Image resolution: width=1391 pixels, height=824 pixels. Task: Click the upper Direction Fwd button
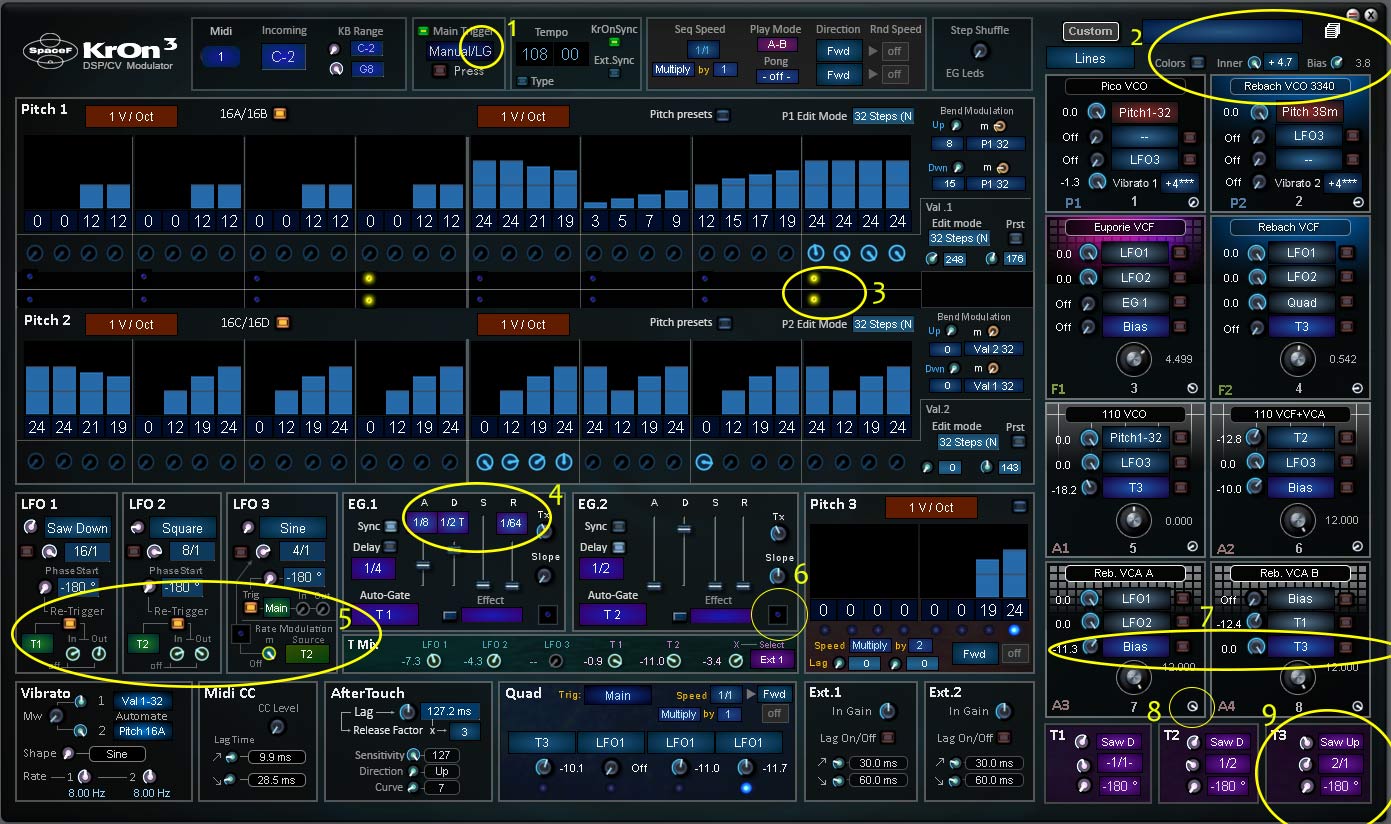click(838, 50)
